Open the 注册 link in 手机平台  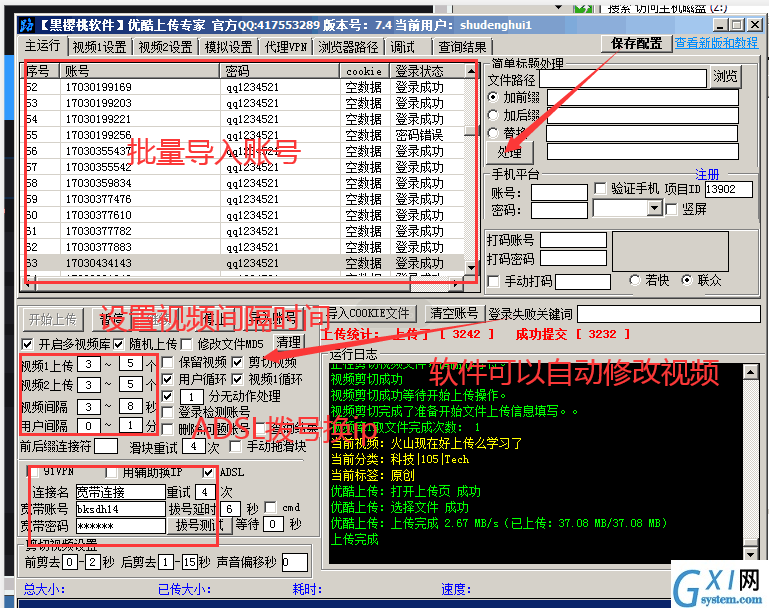tap(707, 174)
